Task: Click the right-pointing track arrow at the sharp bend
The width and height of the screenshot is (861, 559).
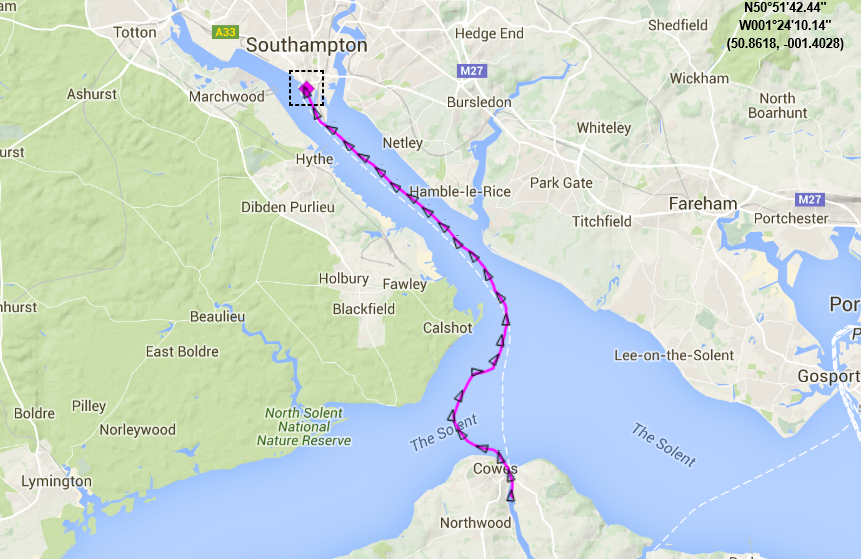Action: coord(476,372)
